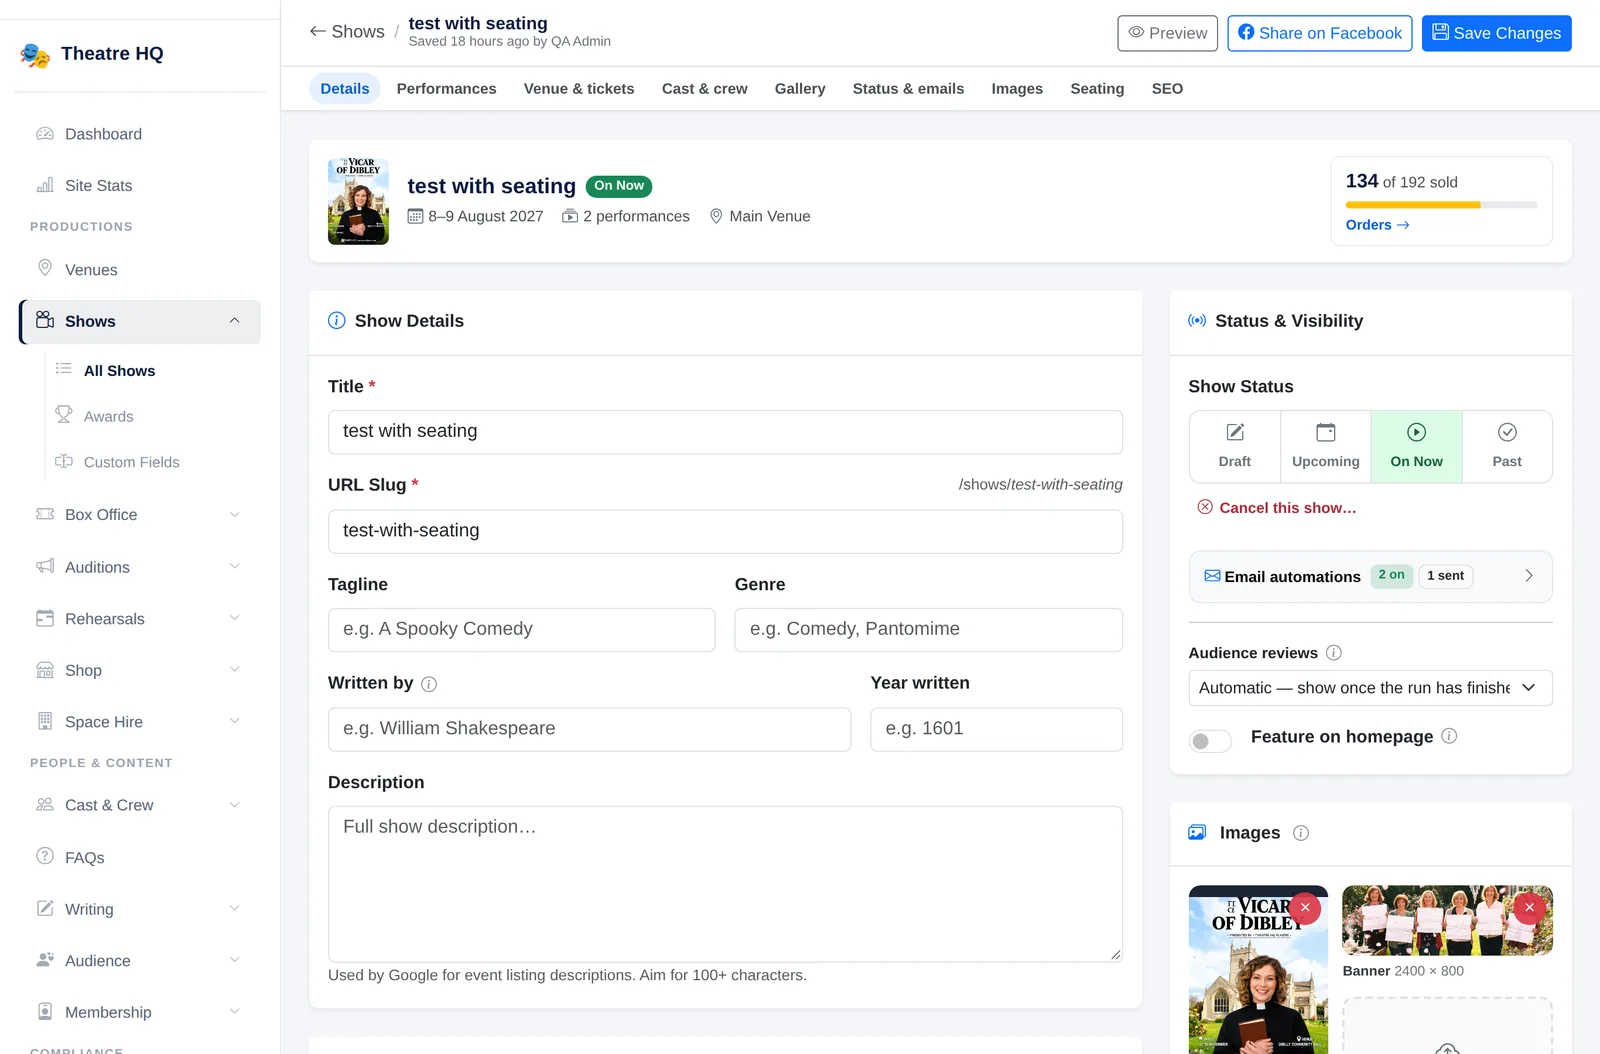Click the show poster thumbnail in header

pos(358,201)
